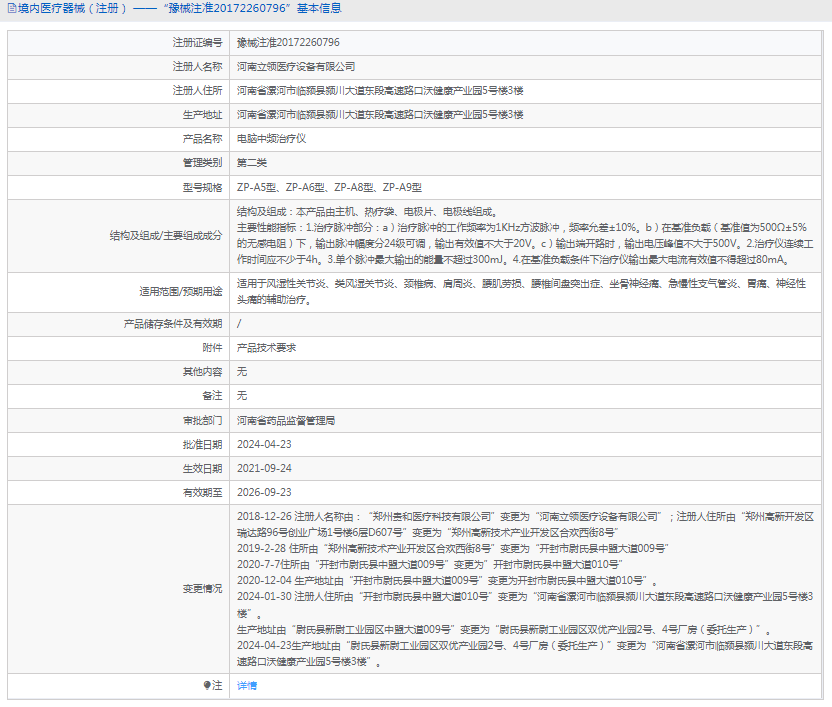Image resolution: width=832 pixels, height=707 pixels.
Task: Click the 产品名称 row label
Action: click(202, 139)
